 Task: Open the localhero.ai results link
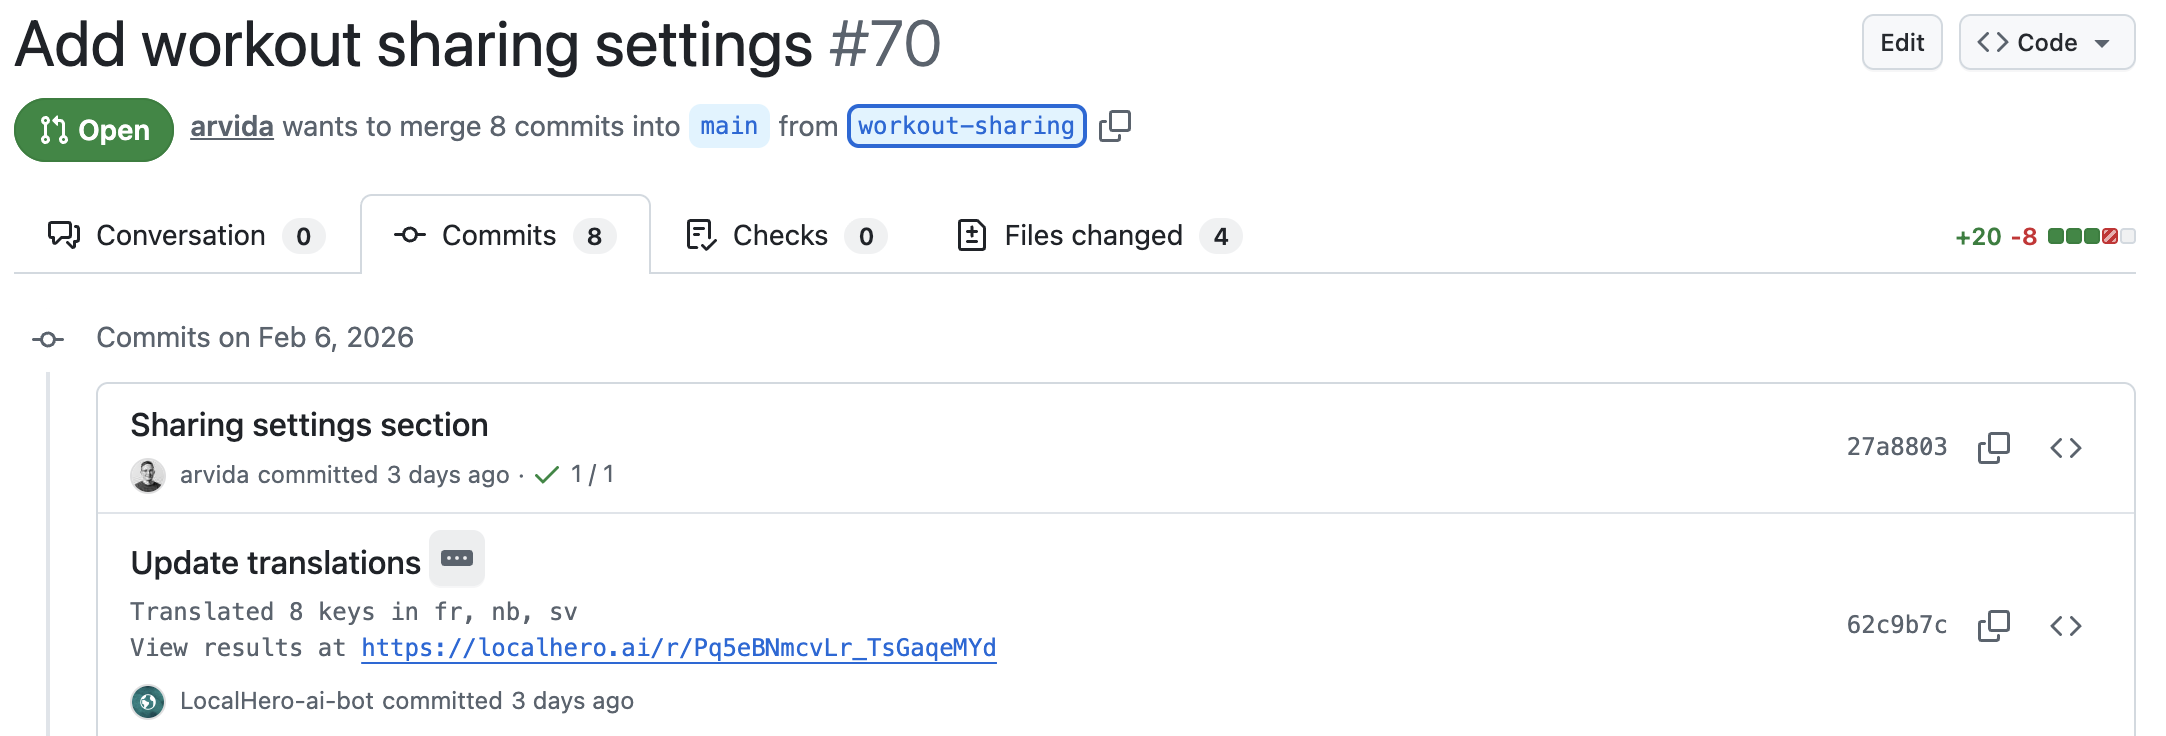pyautogui.click(x=678, y=648)
